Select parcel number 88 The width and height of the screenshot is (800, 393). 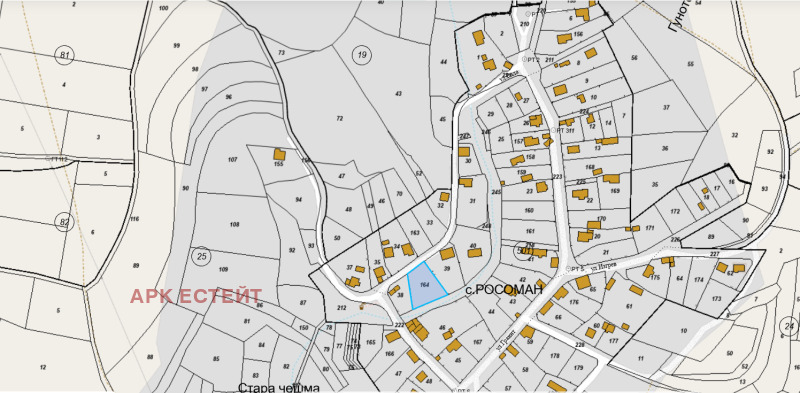click(x=150, y=357)
